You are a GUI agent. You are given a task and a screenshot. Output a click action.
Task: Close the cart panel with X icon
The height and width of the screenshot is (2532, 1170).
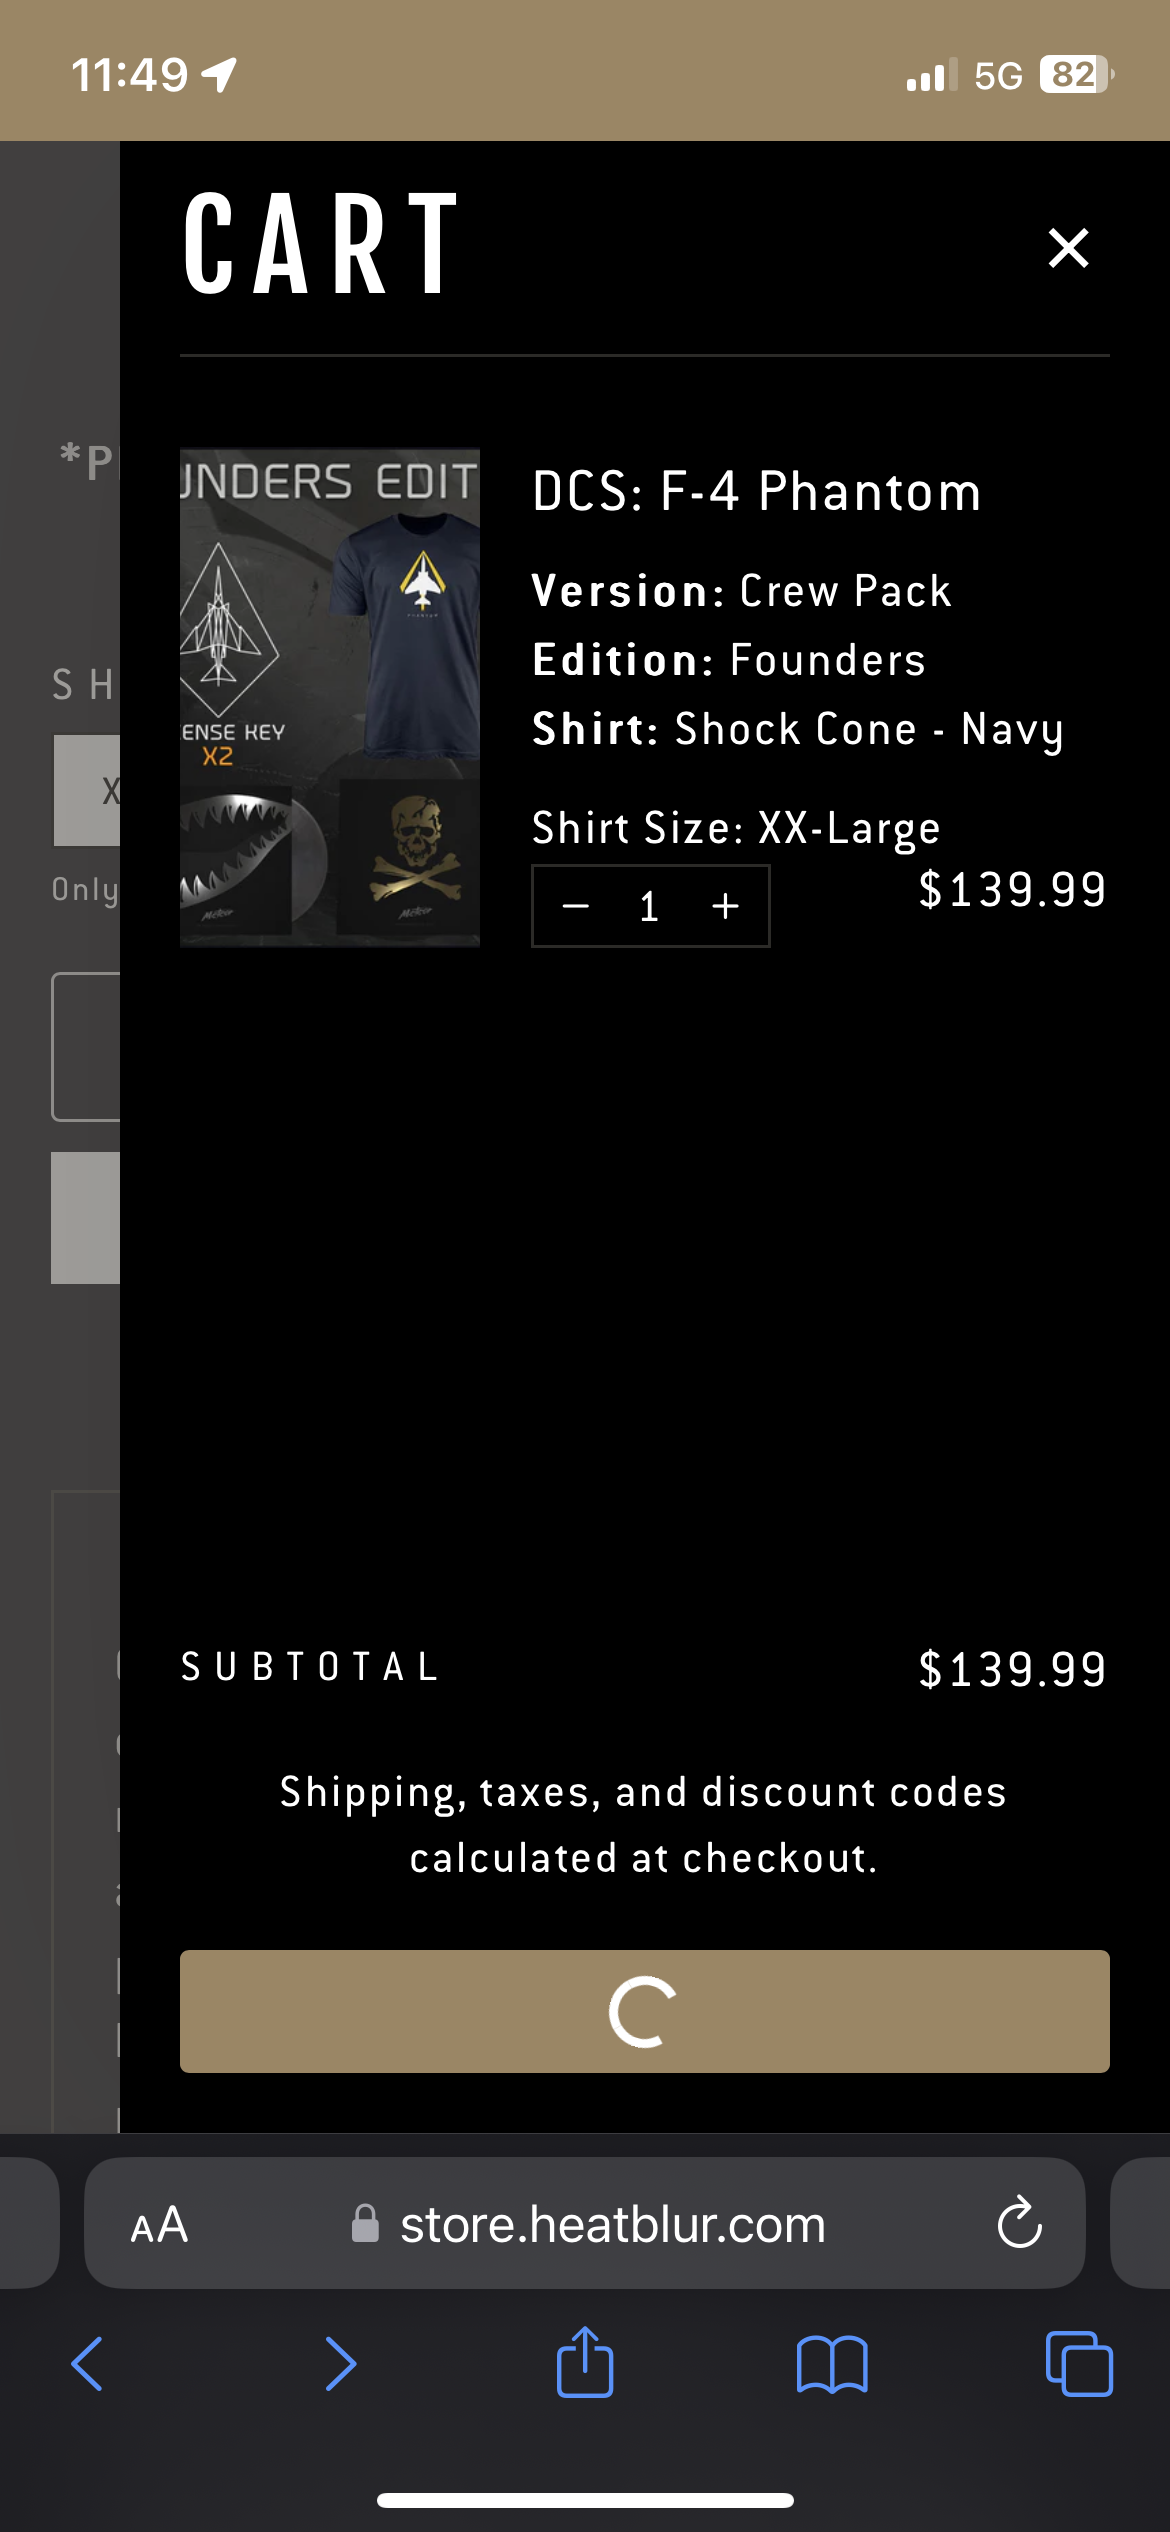coord(1068,248)
